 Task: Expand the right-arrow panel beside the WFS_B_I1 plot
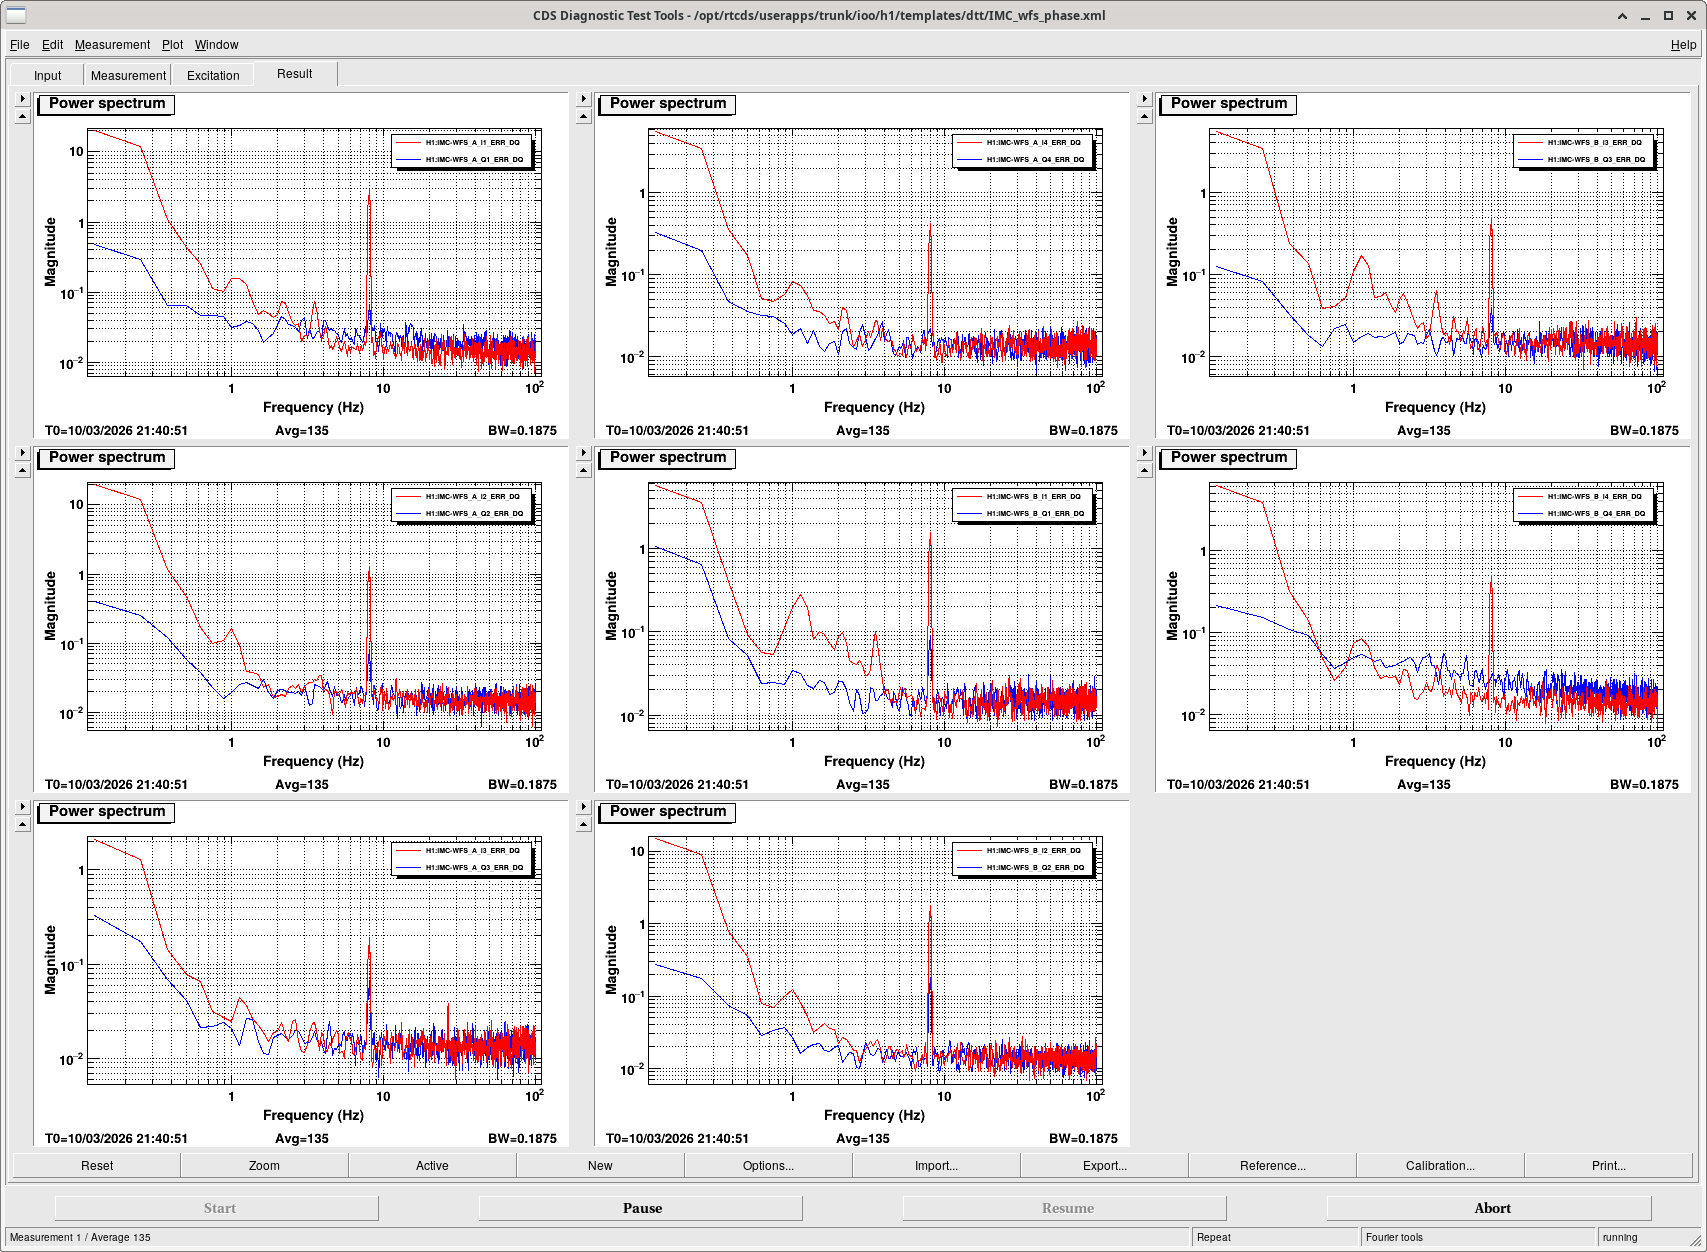point(584,453)
